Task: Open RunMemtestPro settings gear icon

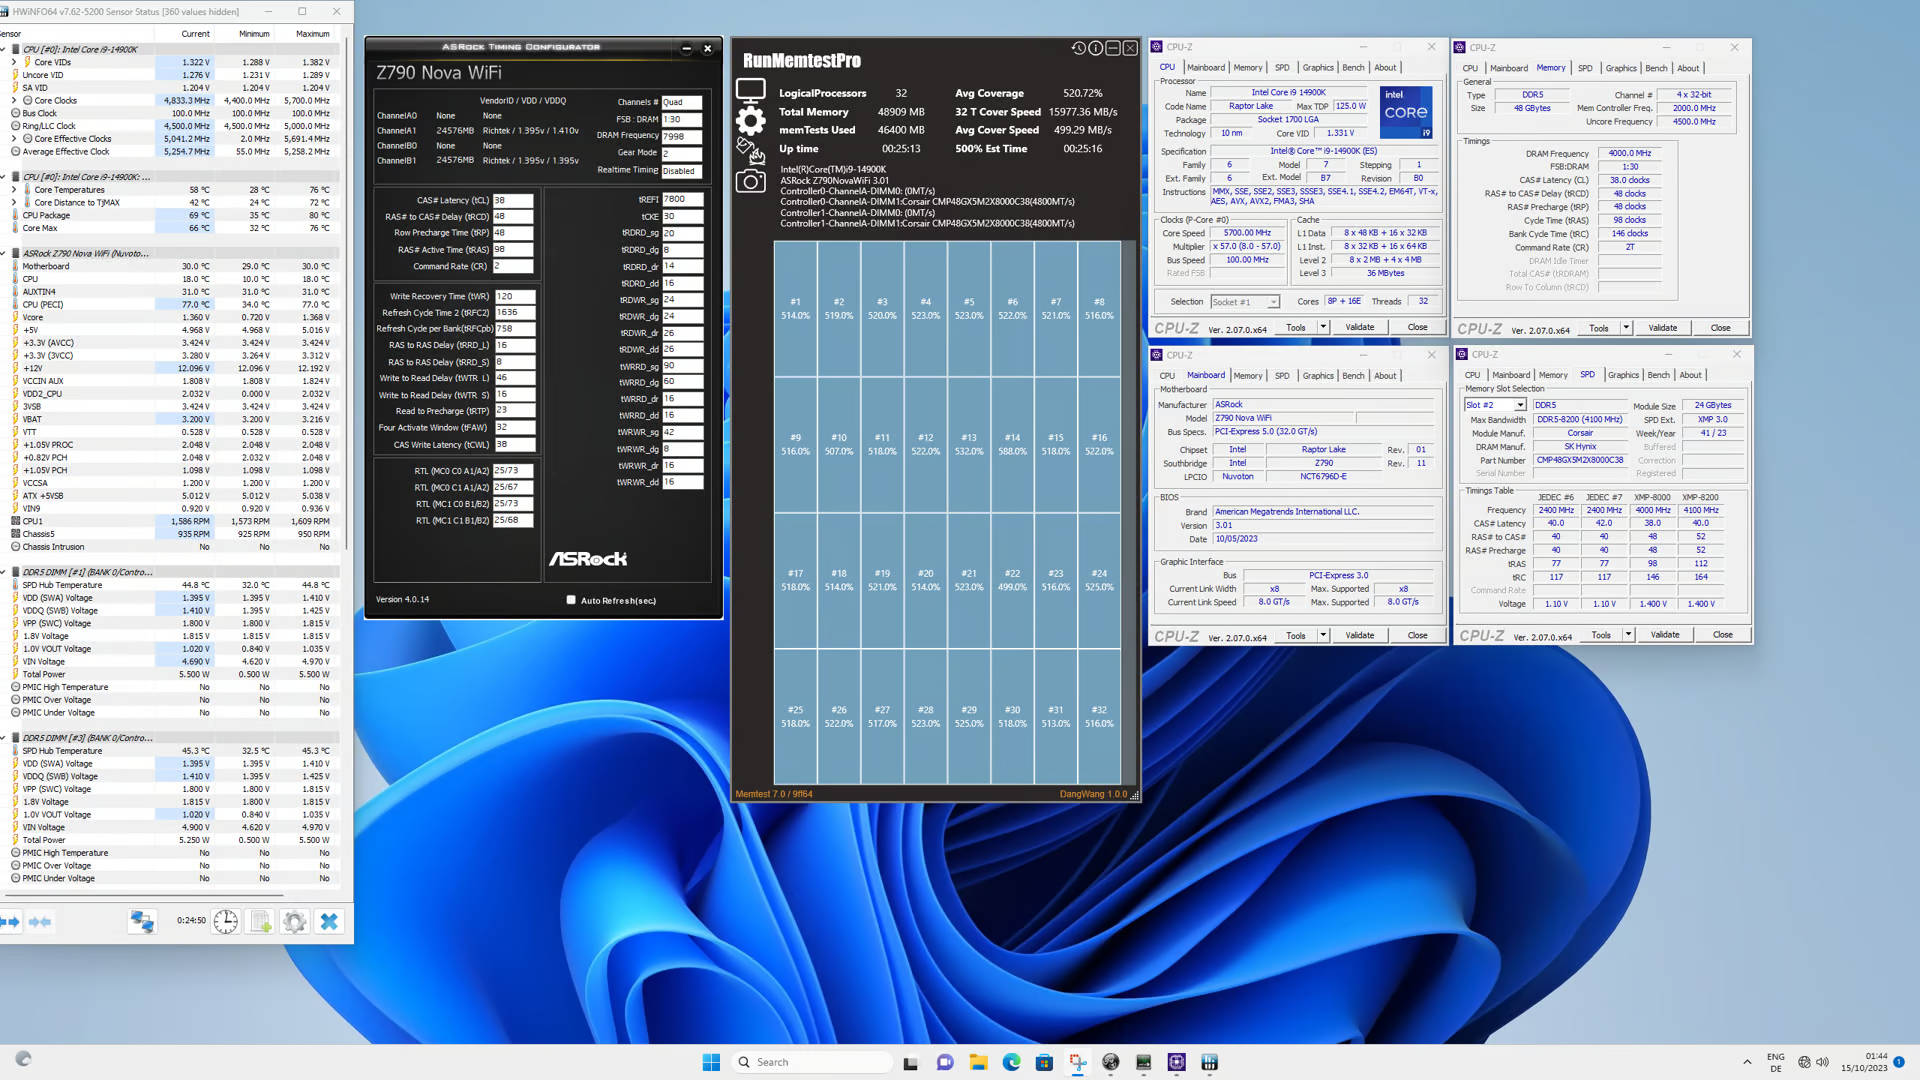Action: [750, 121]
